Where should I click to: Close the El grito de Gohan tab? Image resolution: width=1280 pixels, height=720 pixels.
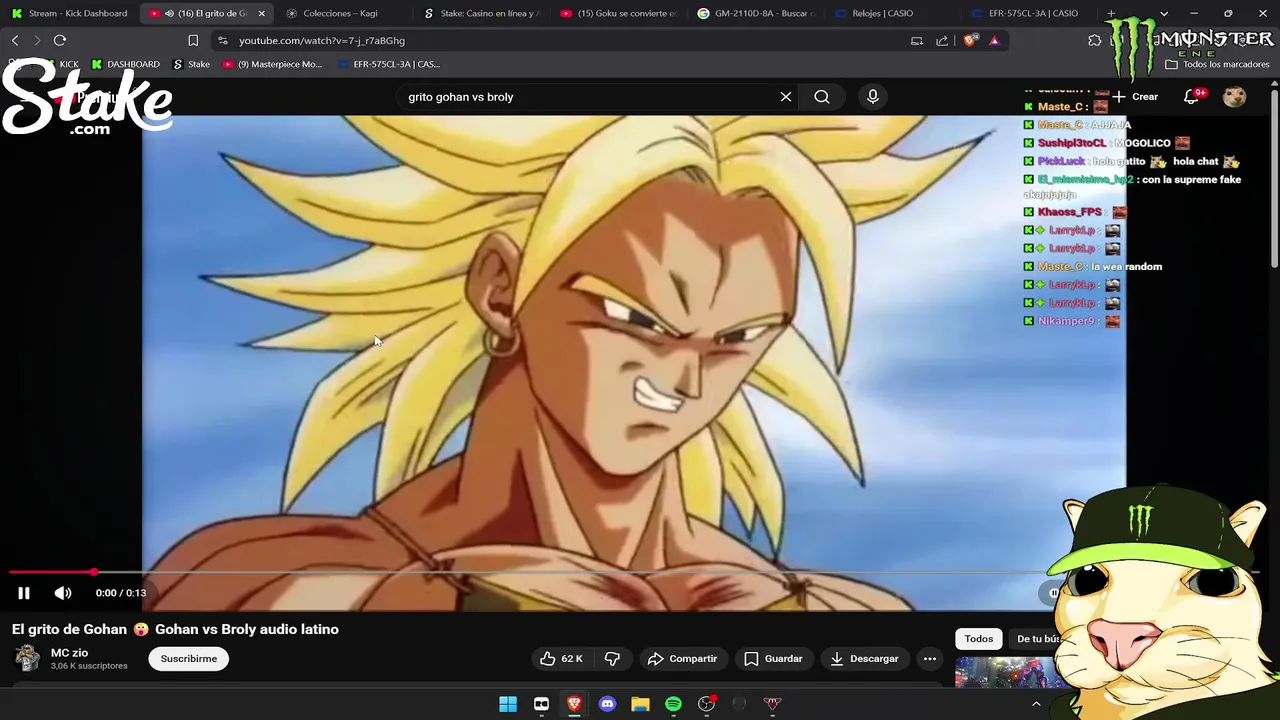point(261,14)
